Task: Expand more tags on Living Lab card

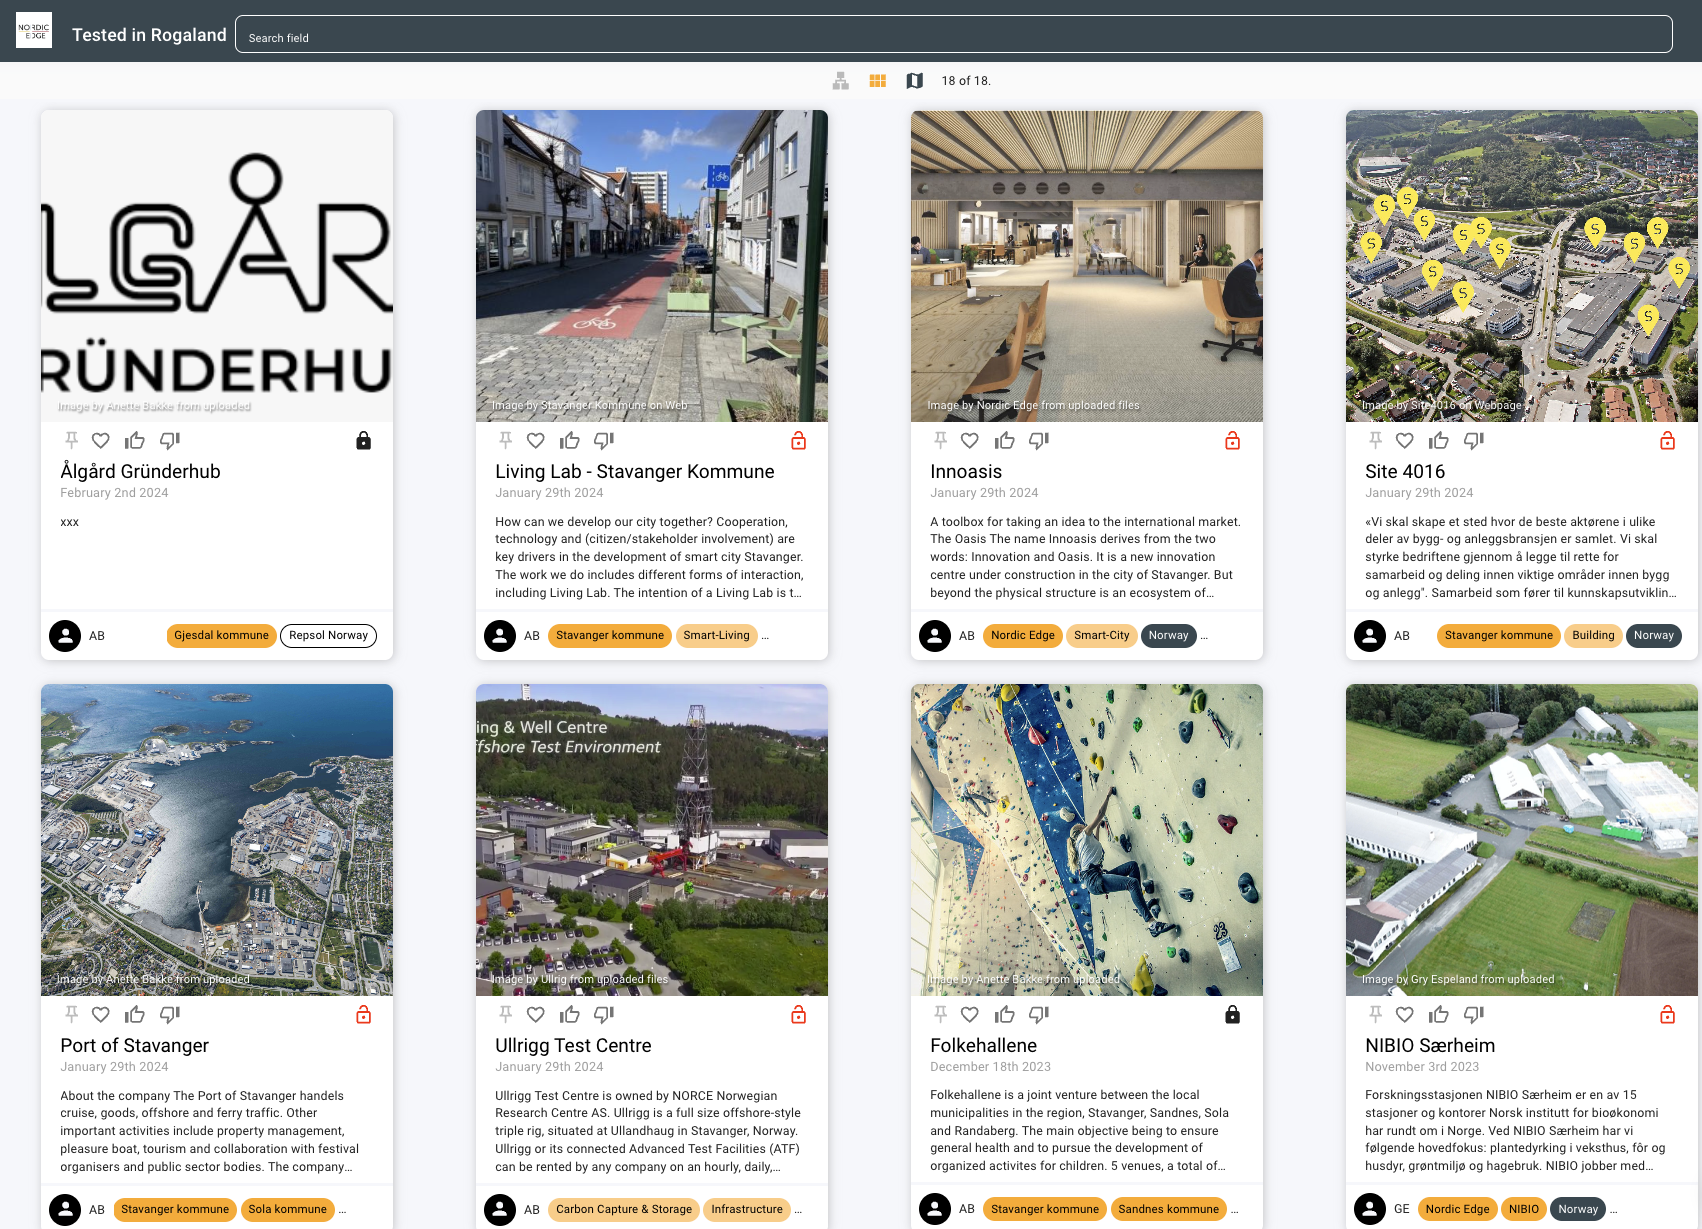Action: 765,636
